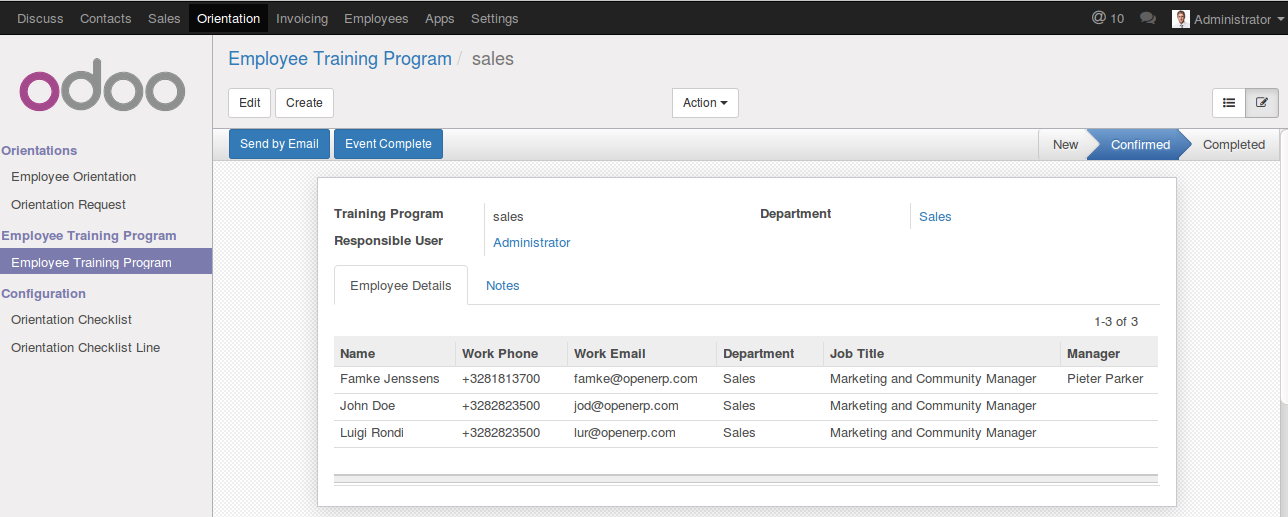Select the Completed status stage
This screenshot has width=1288, height=517.
coord(1233,145)
